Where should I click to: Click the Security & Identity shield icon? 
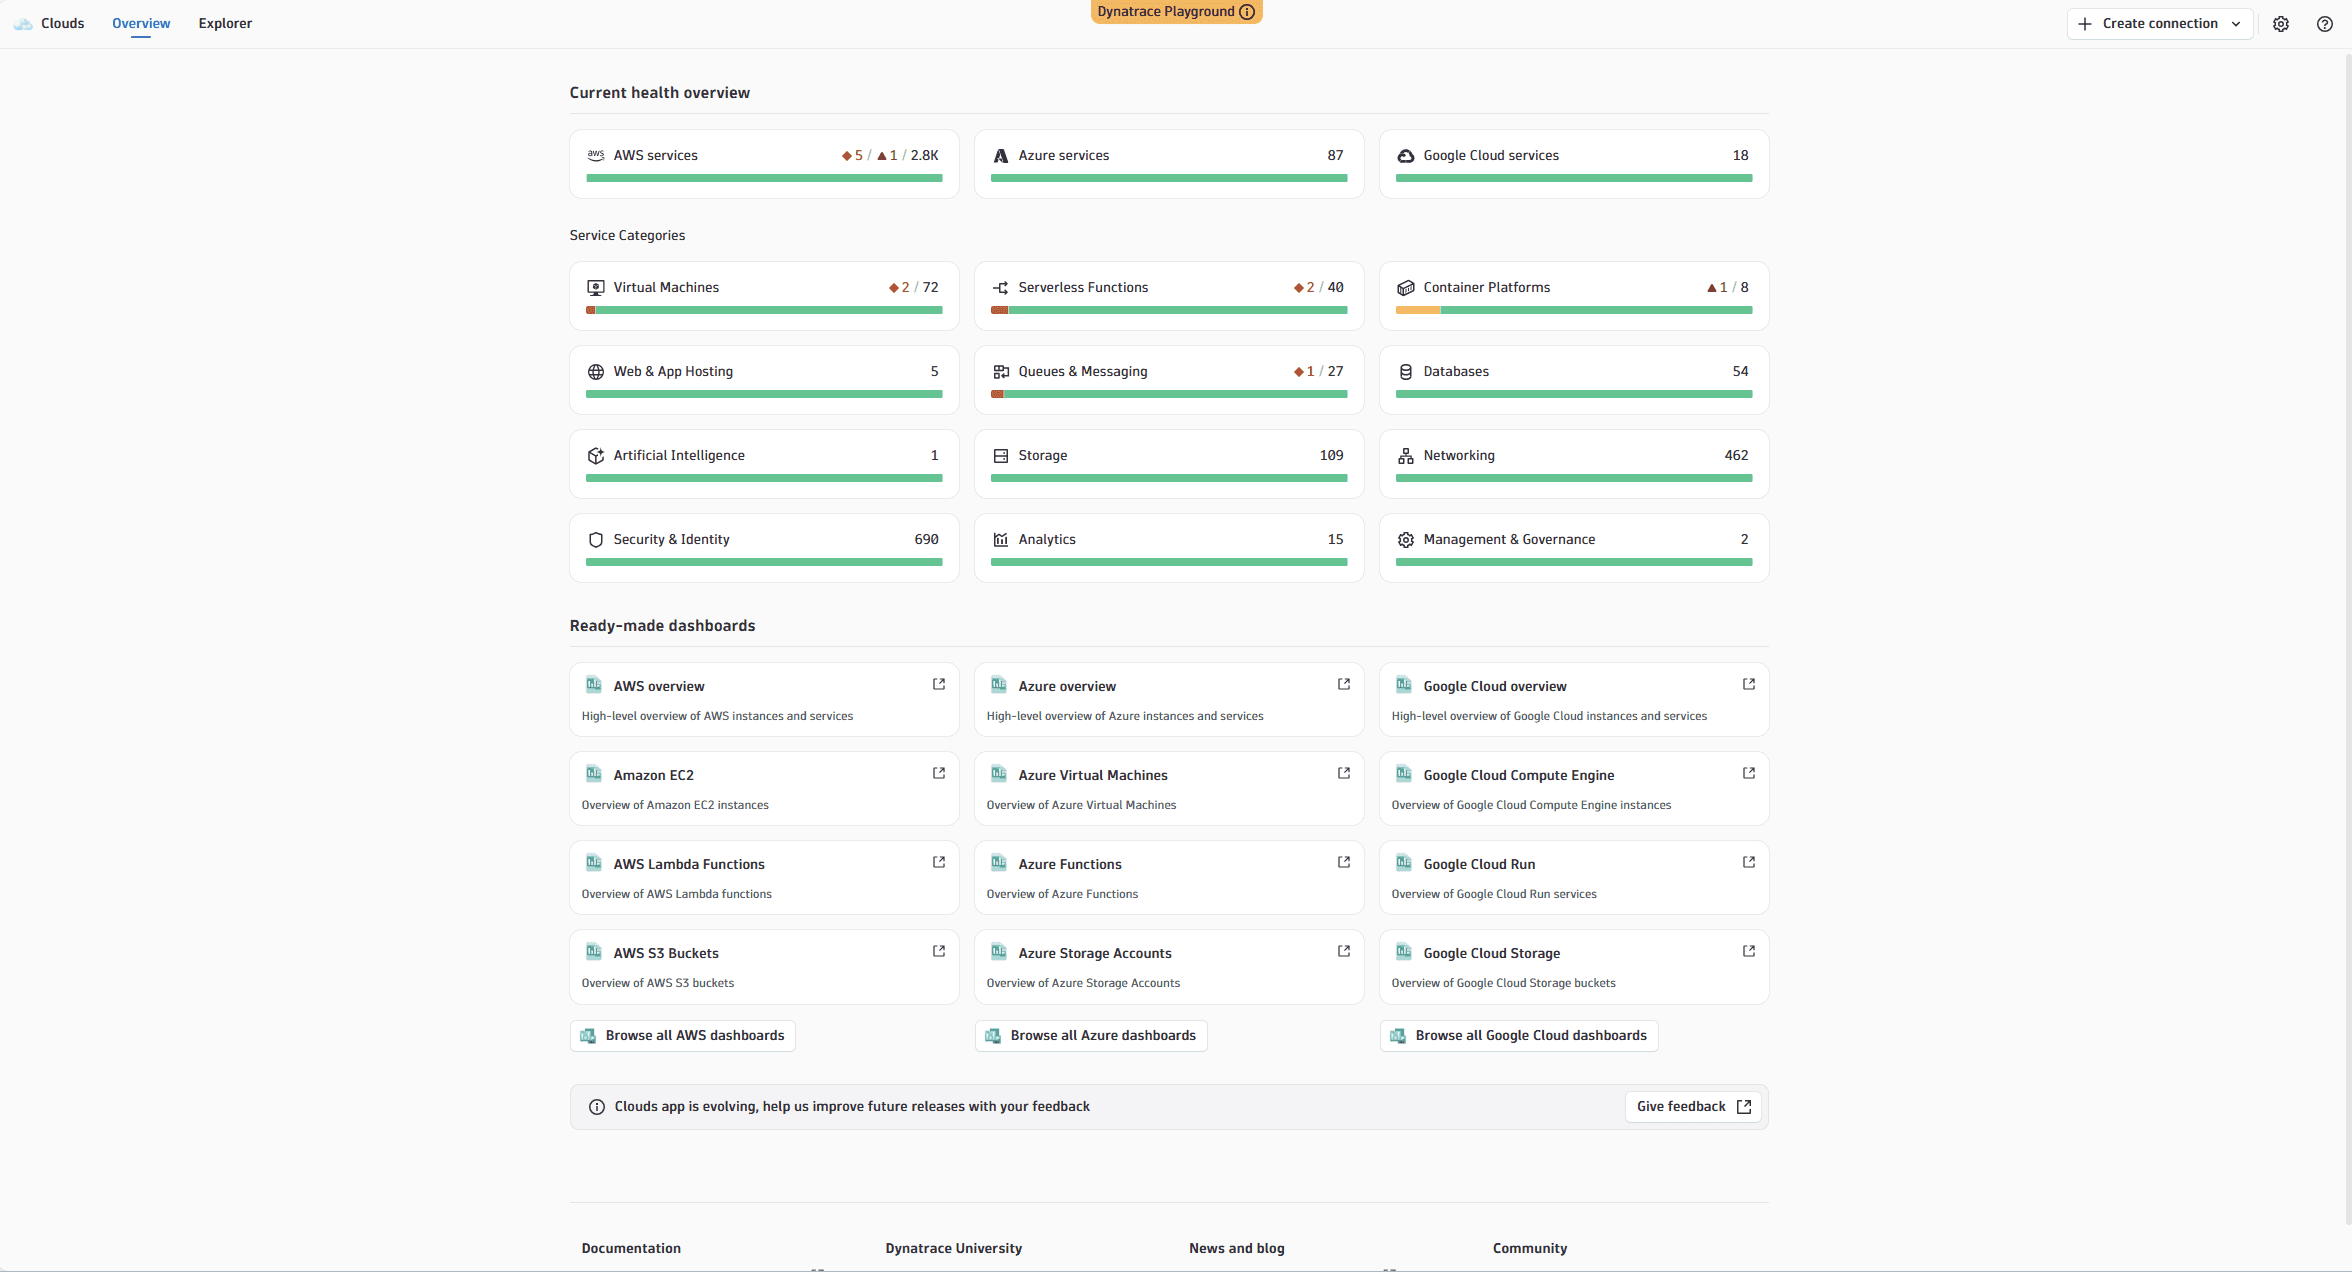[x=596, y=540]
